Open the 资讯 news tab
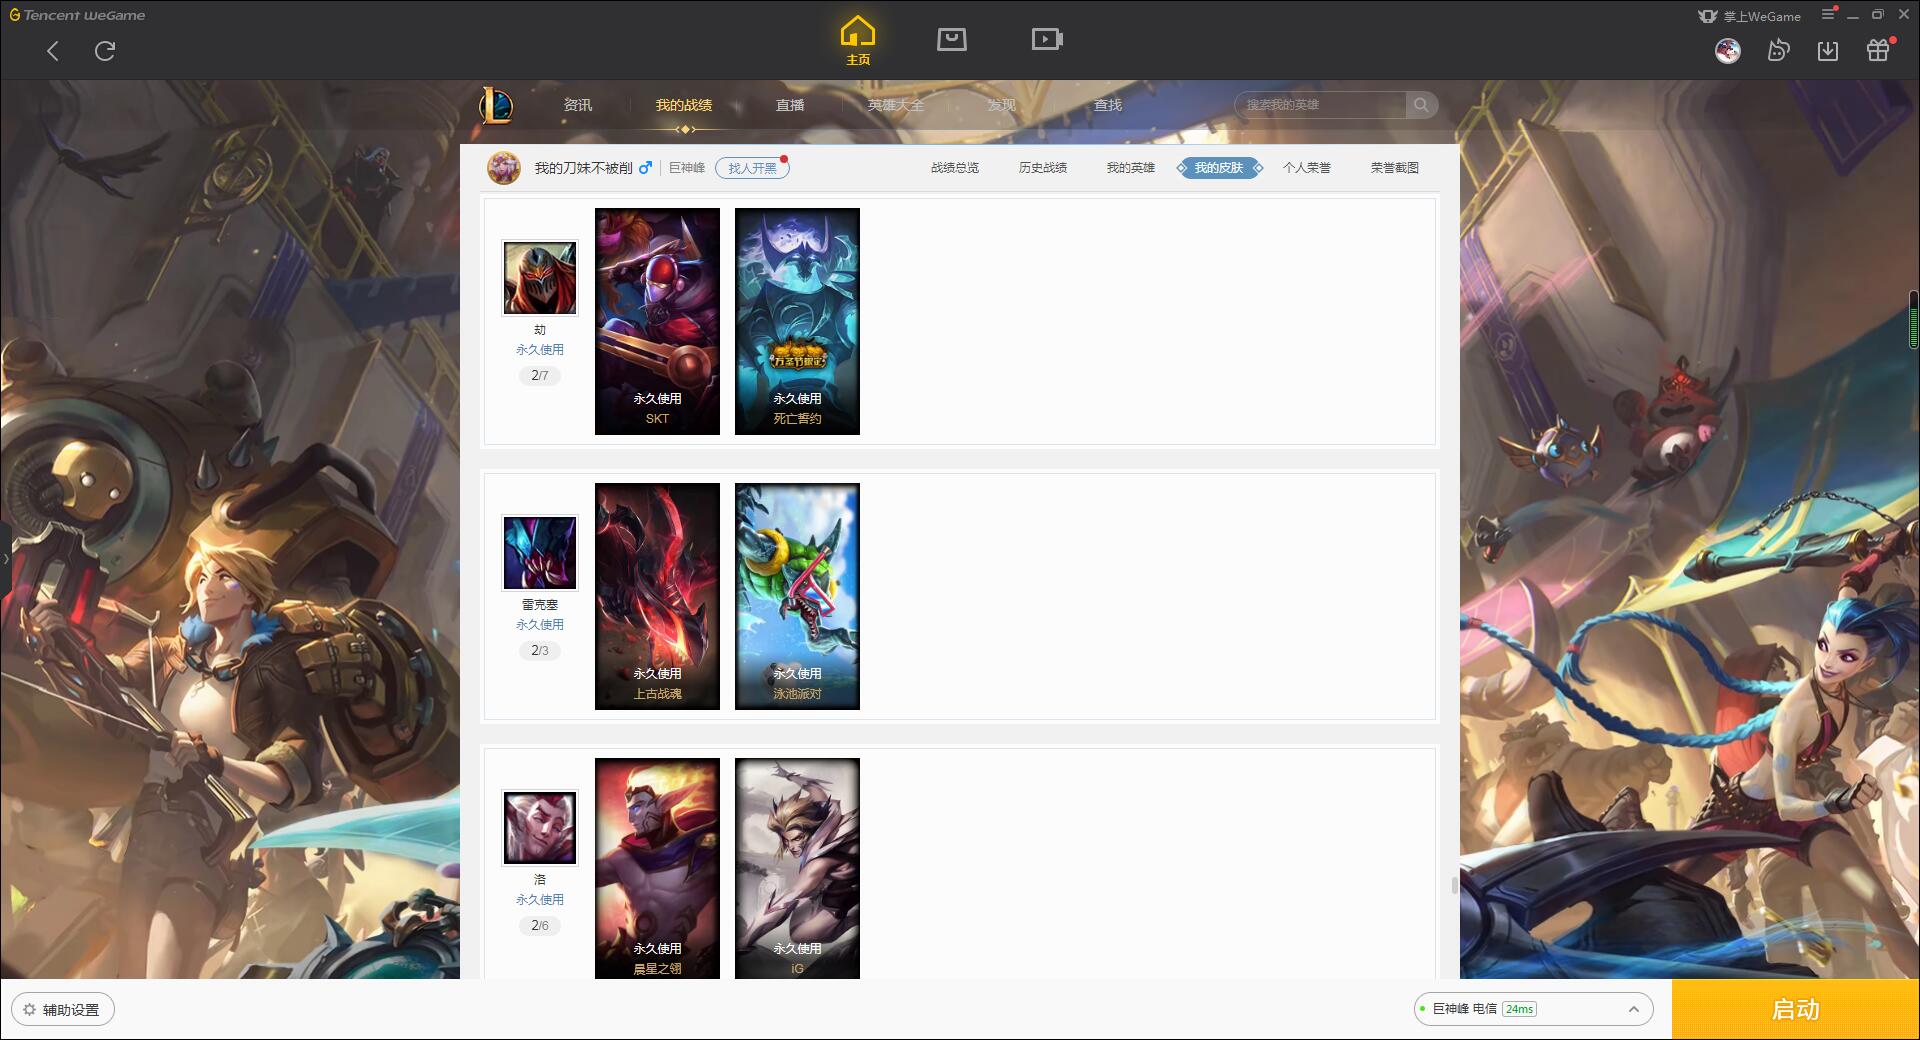This screenshot has width=1920, height=1040. coord(578,105)
